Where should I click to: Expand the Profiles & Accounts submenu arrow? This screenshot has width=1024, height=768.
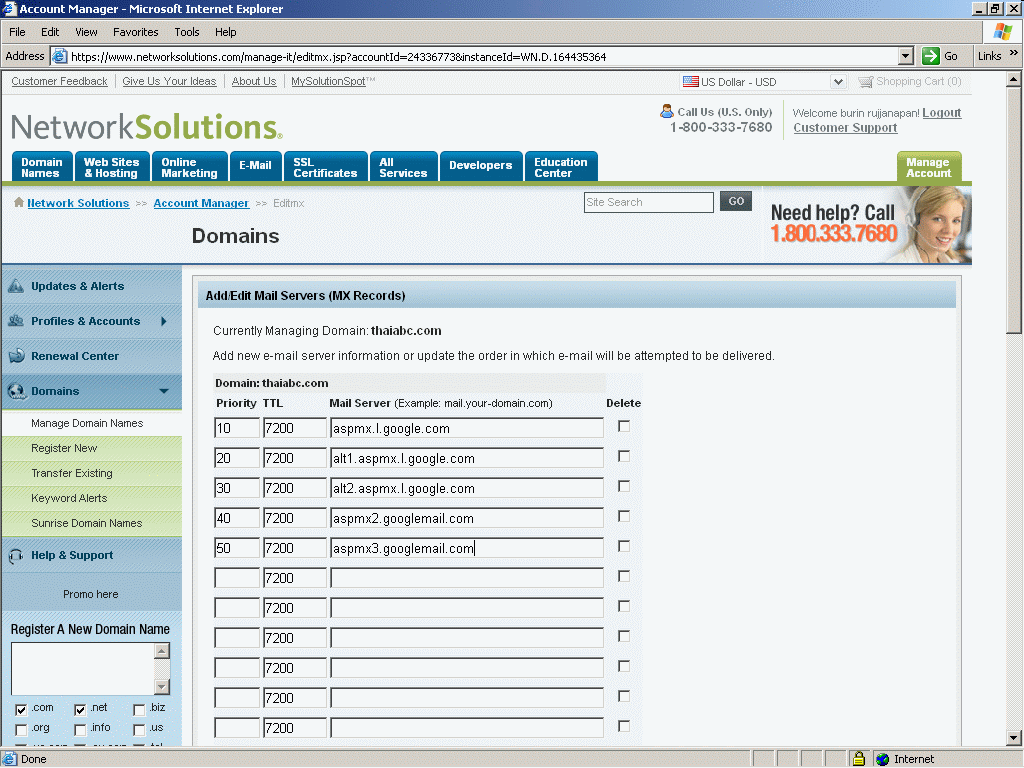pyautogui.click(x=164, y=321)
